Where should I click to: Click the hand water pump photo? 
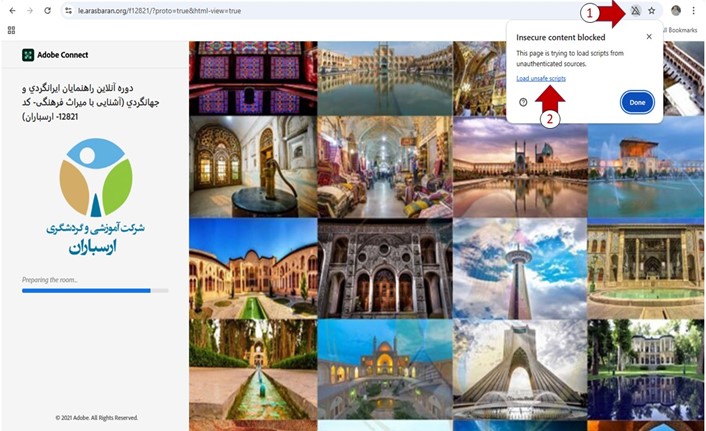coord(253,167)
